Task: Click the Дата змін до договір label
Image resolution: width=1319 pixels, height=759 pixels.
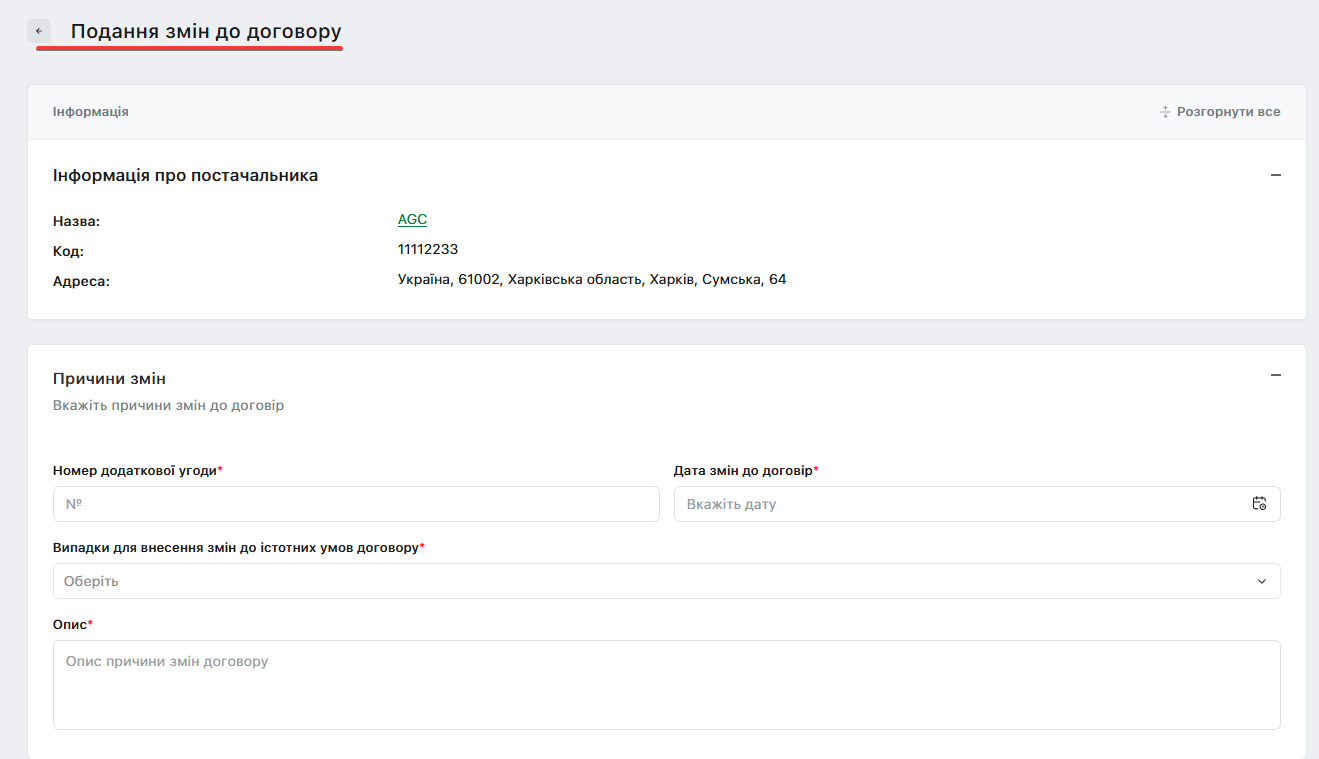Action: 744,470
